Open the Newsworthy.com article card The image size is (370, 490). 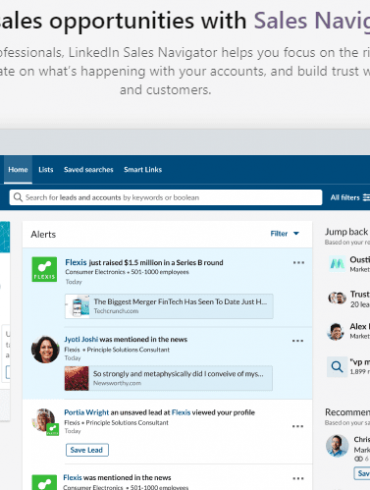click(x=169, y=378)
